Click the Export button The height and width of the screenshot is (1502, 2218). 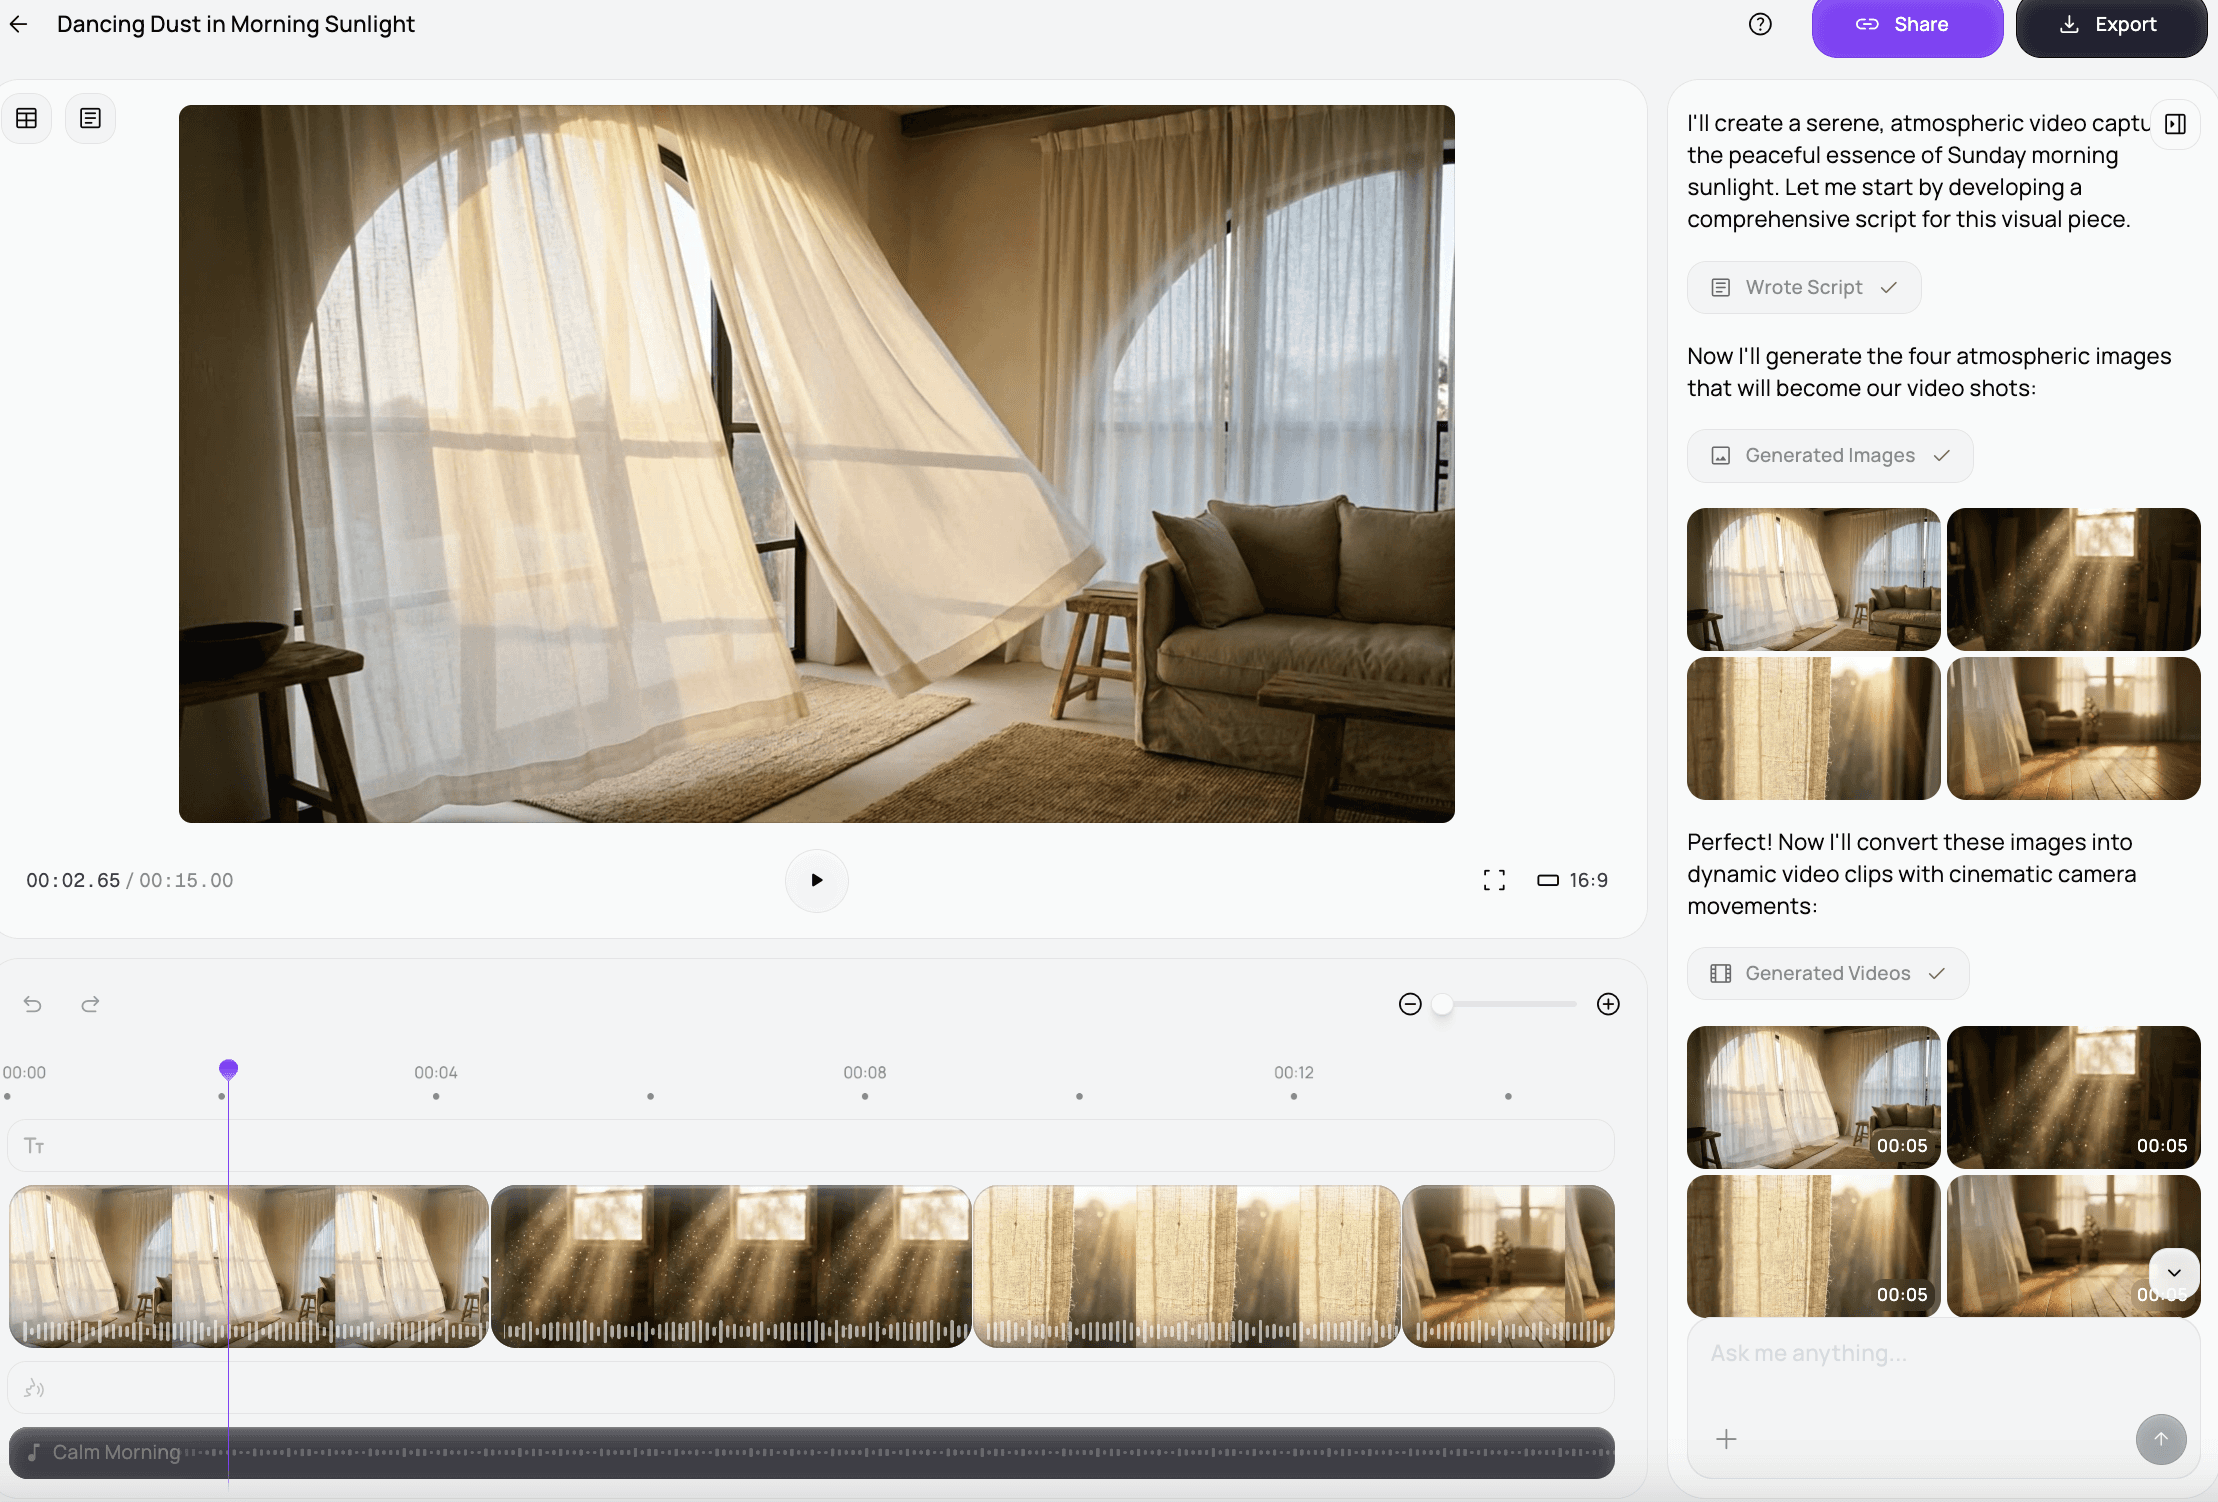click(x=2110, y=25)
